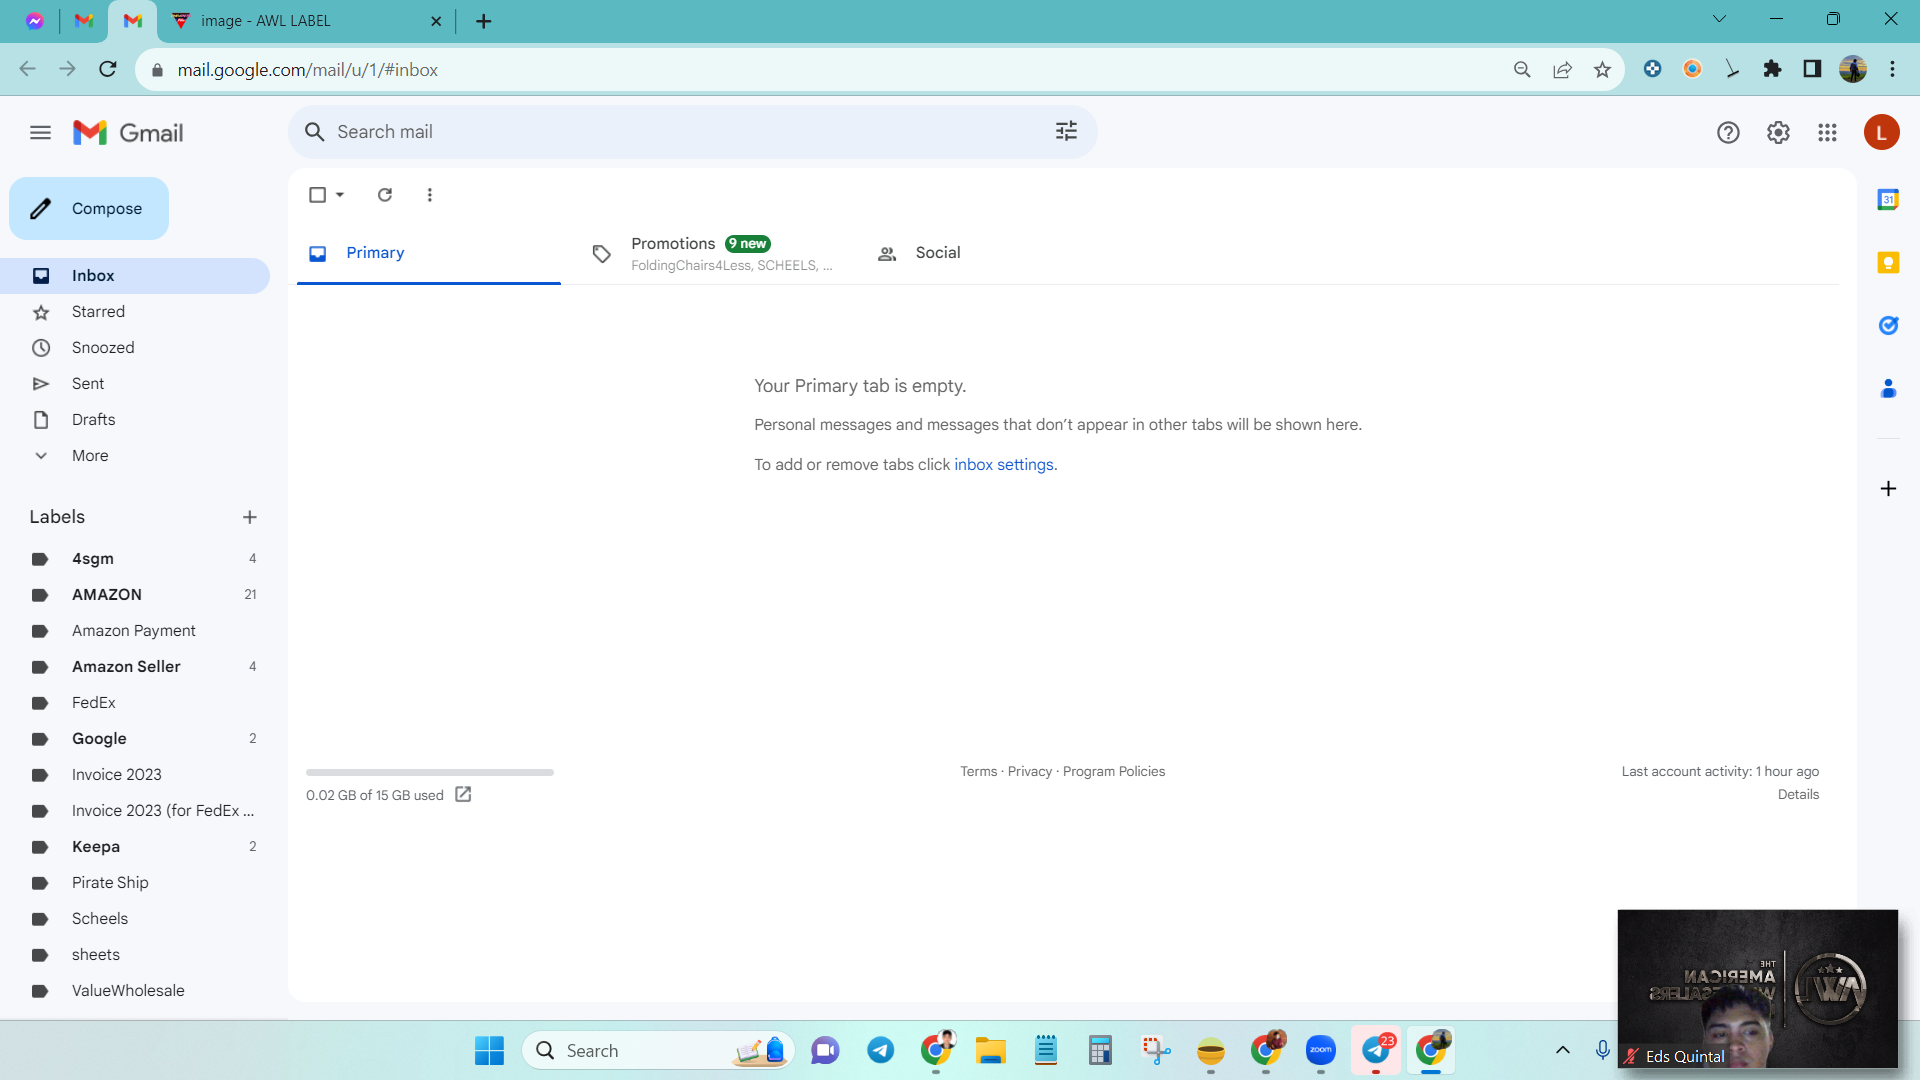Open the More options three-dot menu
This screenshot has width=1920, height=1080.
(x=430, y=195)
